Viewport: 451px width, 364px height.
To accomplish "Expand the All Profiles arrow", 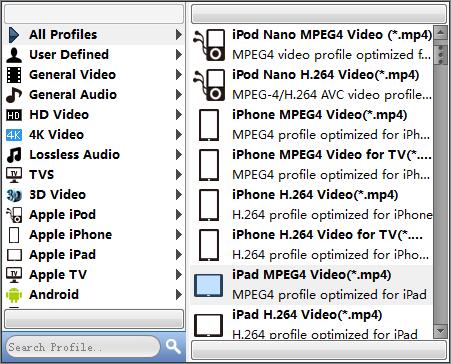I will pos(179,35).
